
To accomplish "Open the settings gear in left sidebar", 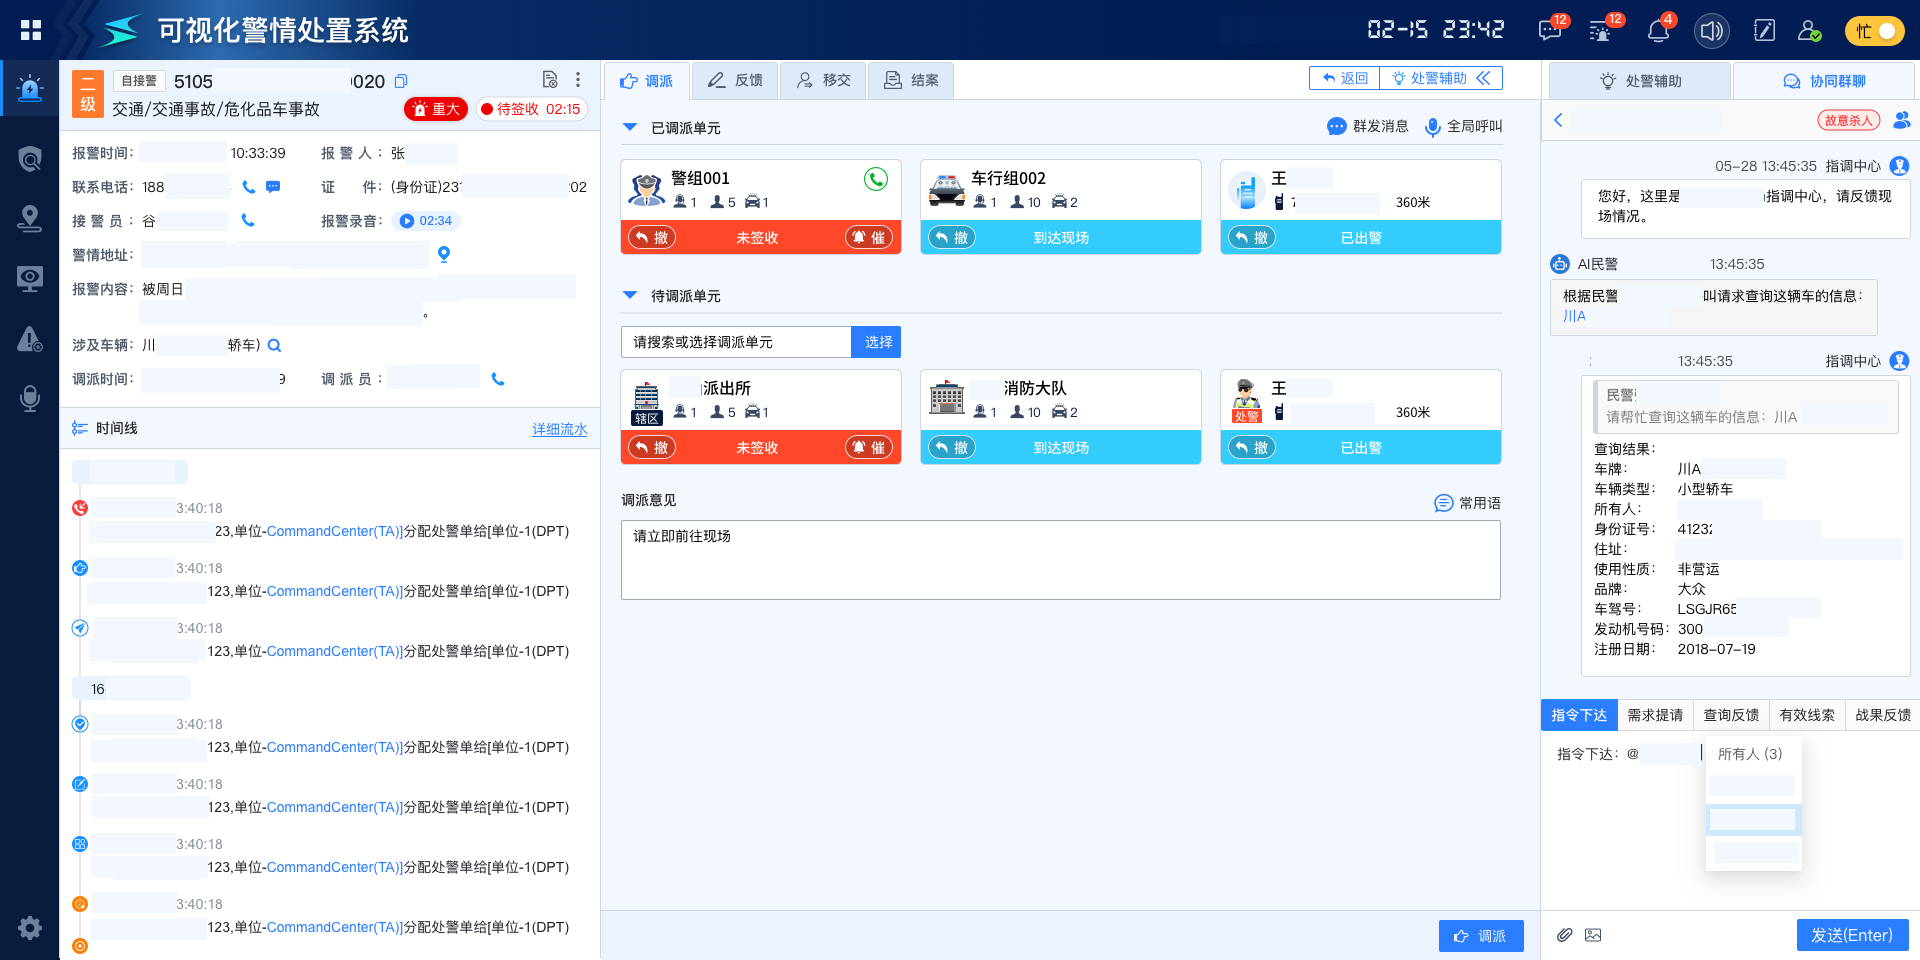I will click(30, 927).
